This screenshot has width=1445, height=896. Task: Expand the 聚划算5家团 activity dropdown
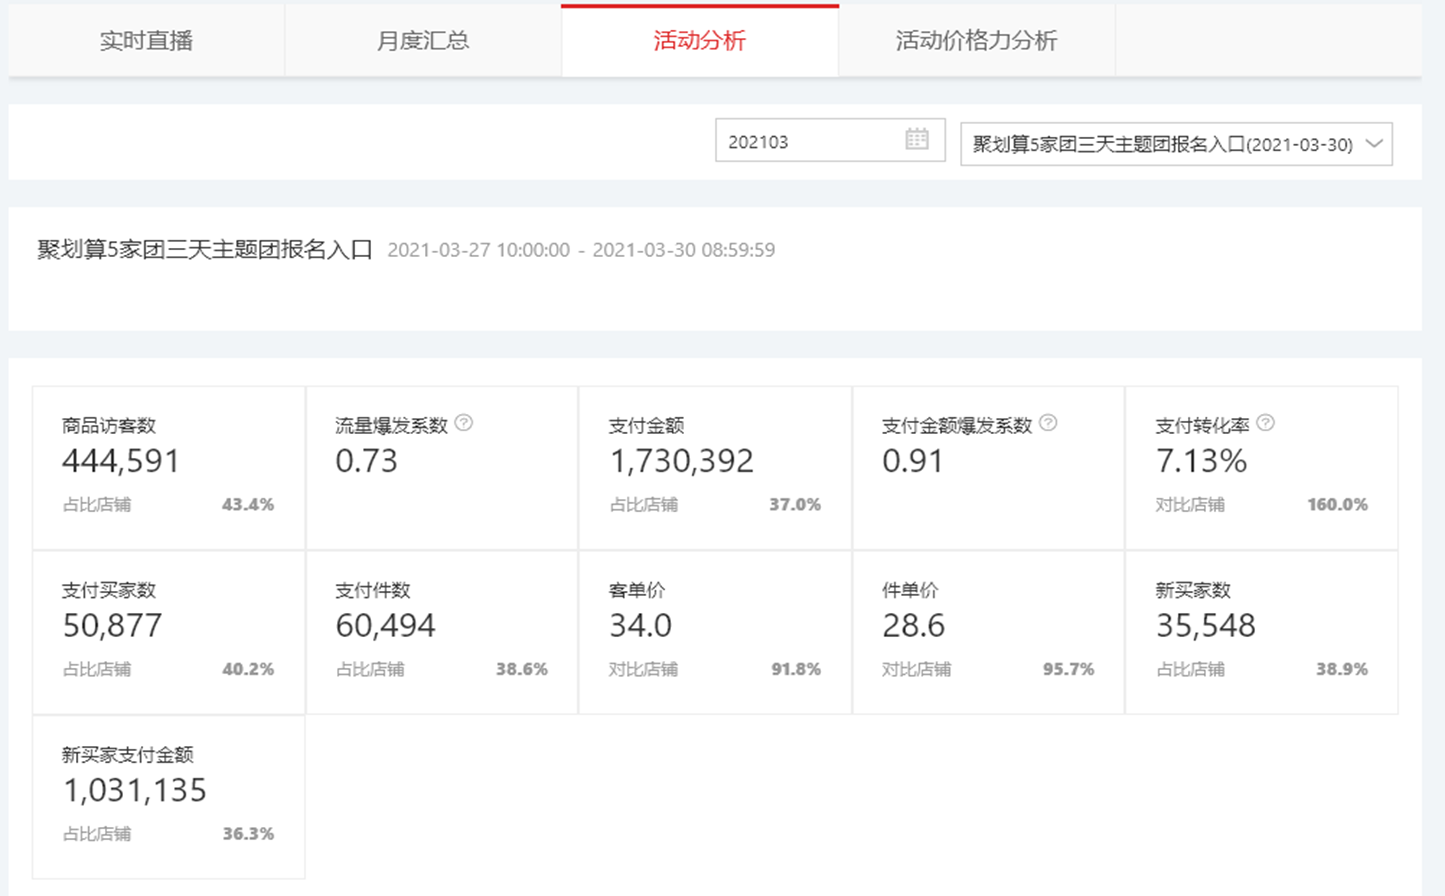pyautogui.click(x=1176, y=144)
